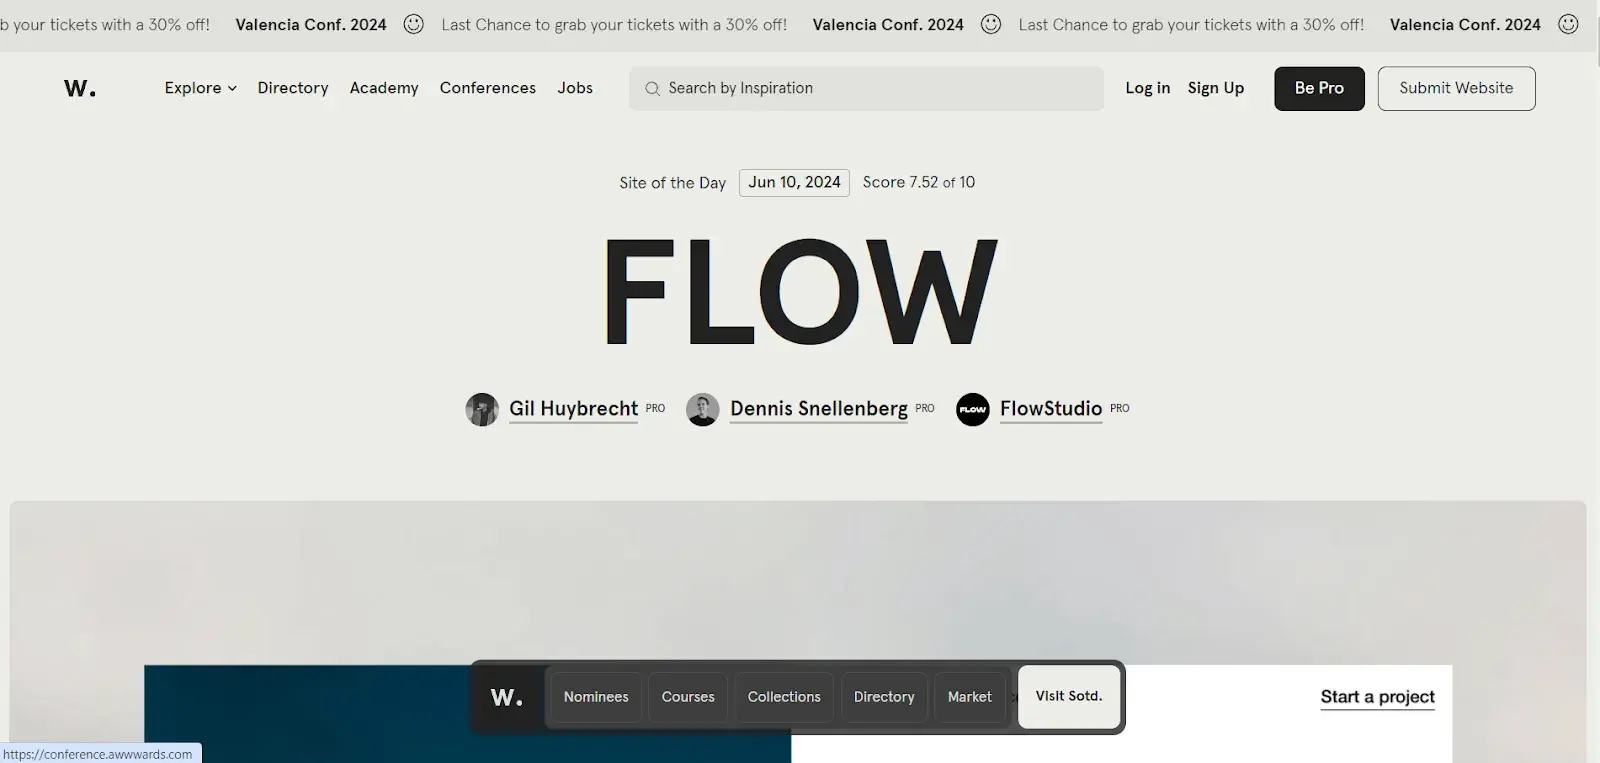Open the Jobs page
Image resolution: width=1600 pixels, height=763 pixels.
(x=575, y=88)
